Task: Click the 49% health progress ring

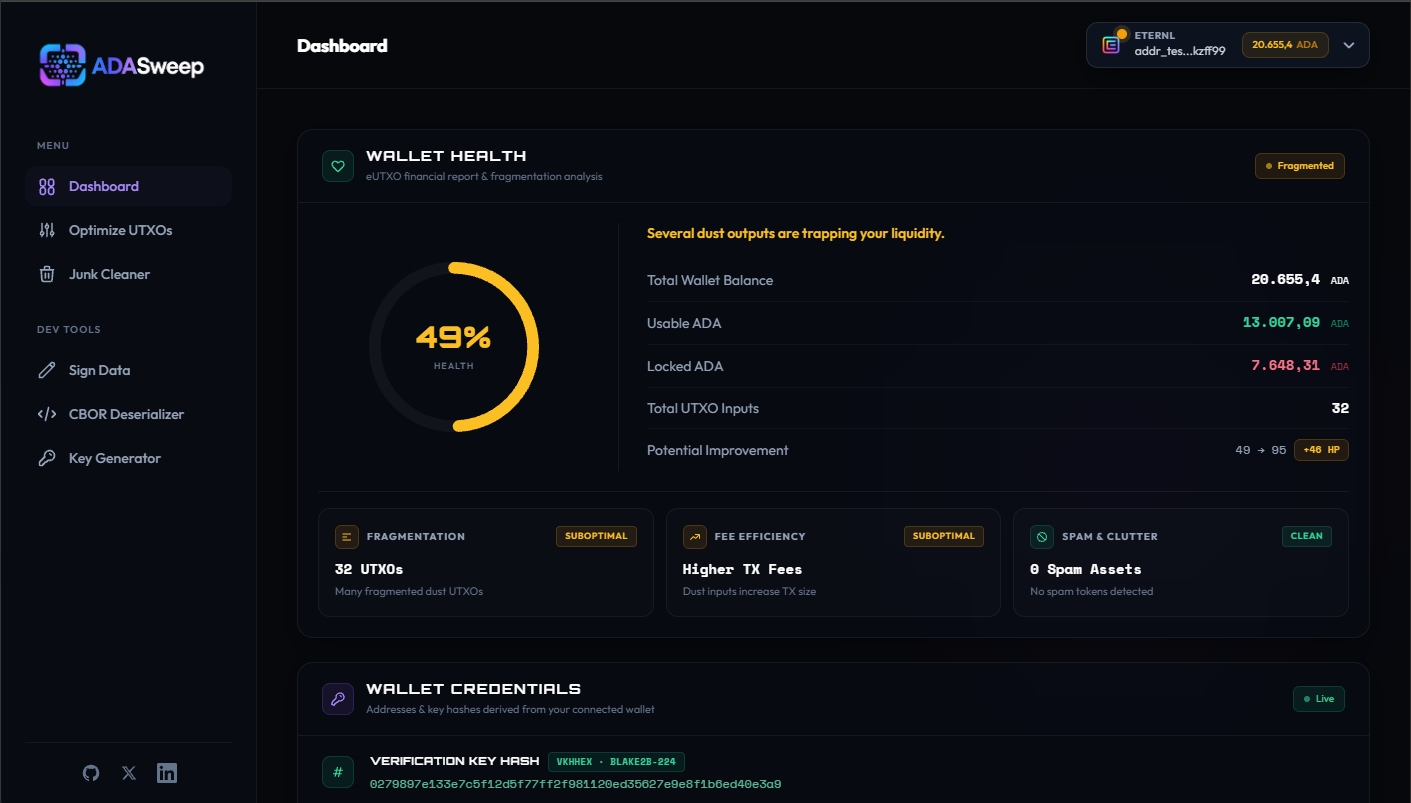Action: 454,347
